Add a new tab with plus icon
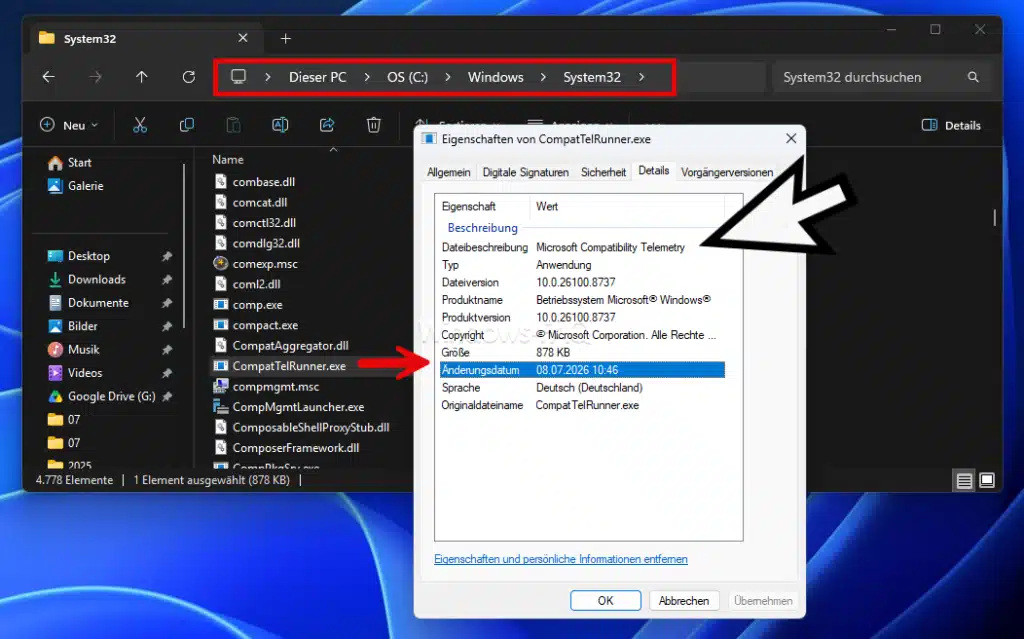The image size is (1024, 639). tap(285, 39)
